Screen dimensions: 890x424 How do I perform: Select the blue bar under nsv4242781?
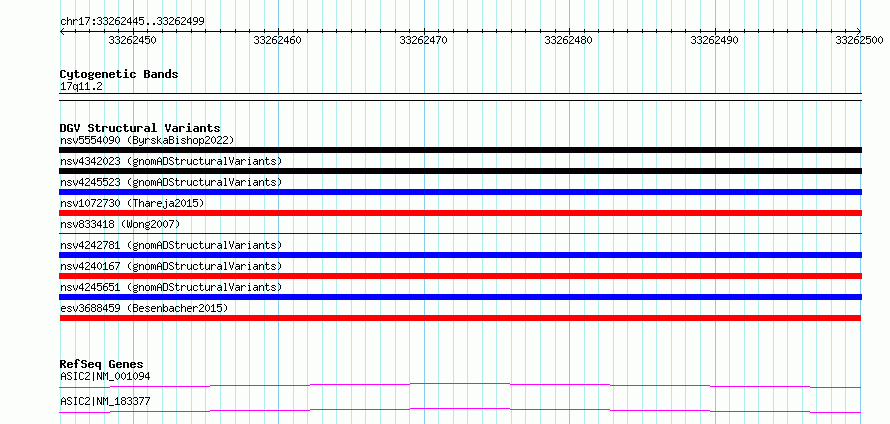coord(460,255)
